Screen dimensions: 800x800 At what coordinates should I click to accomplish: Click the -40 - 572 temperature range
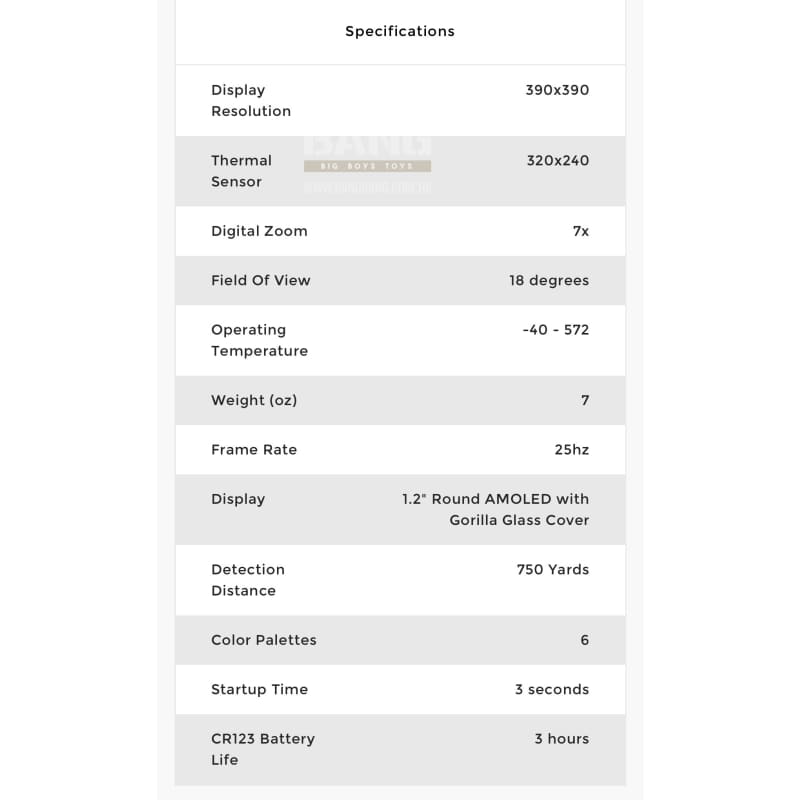coord(556,330)
